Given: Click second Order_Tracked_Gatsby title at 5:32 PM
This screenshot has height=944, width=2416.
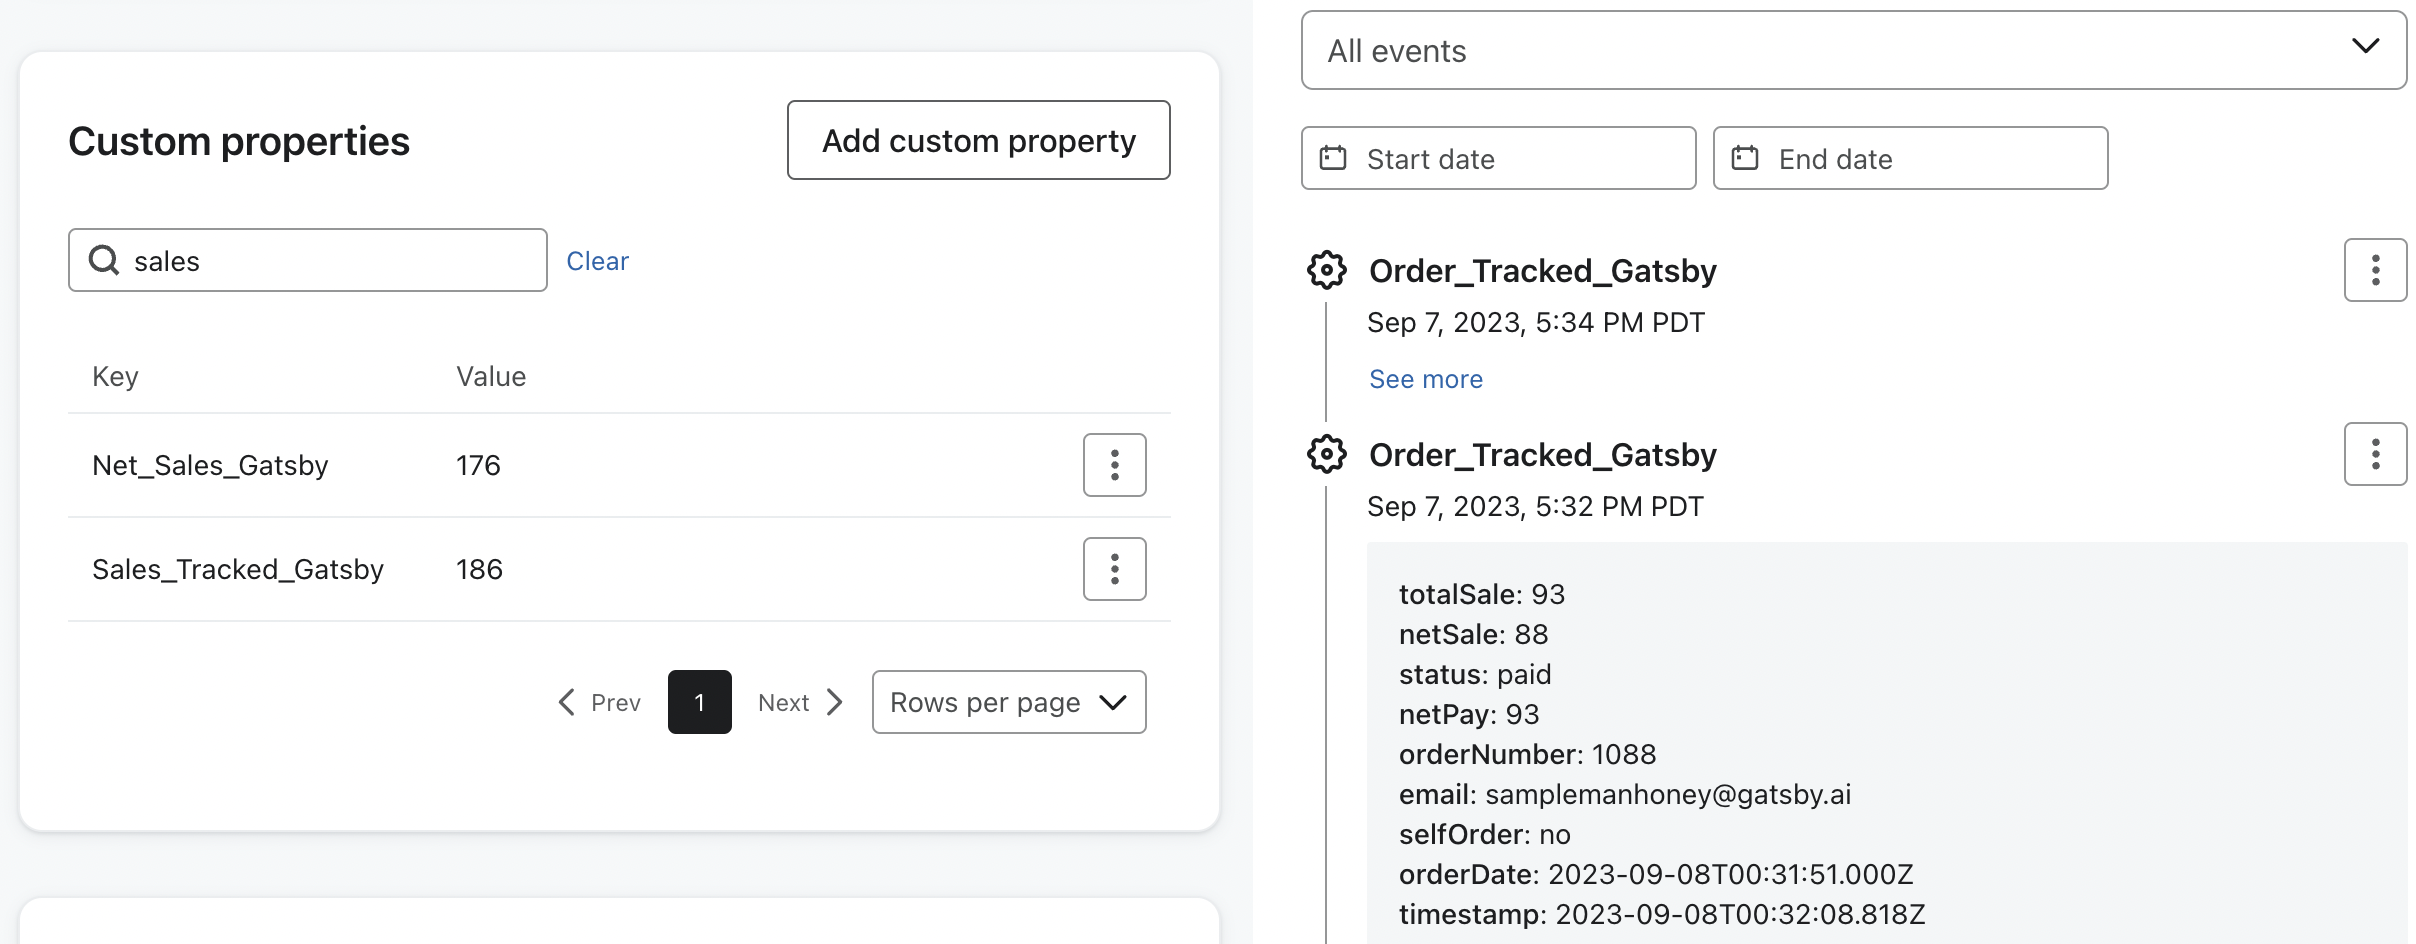Looking at the screenshot, I should coord(1542,454).
